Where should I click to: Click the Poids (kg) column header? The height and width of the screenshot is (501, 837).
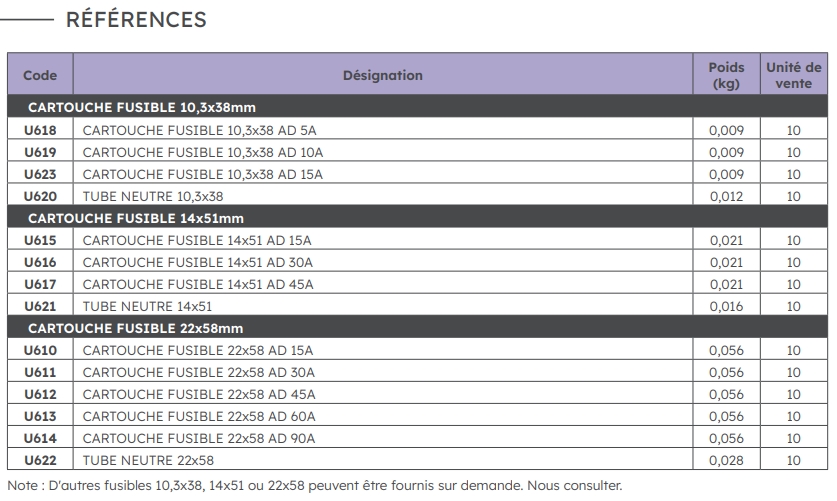pos(726,75)
